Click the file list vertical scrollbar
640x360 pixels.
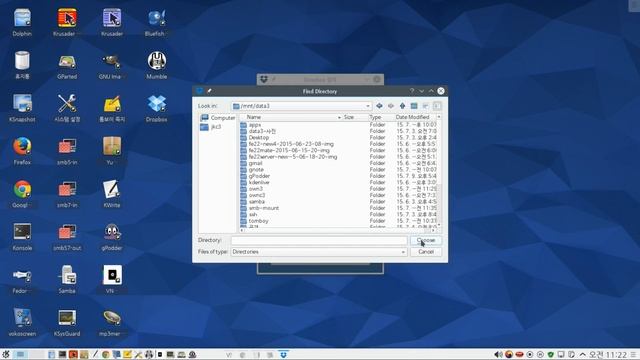coord(439,171)
